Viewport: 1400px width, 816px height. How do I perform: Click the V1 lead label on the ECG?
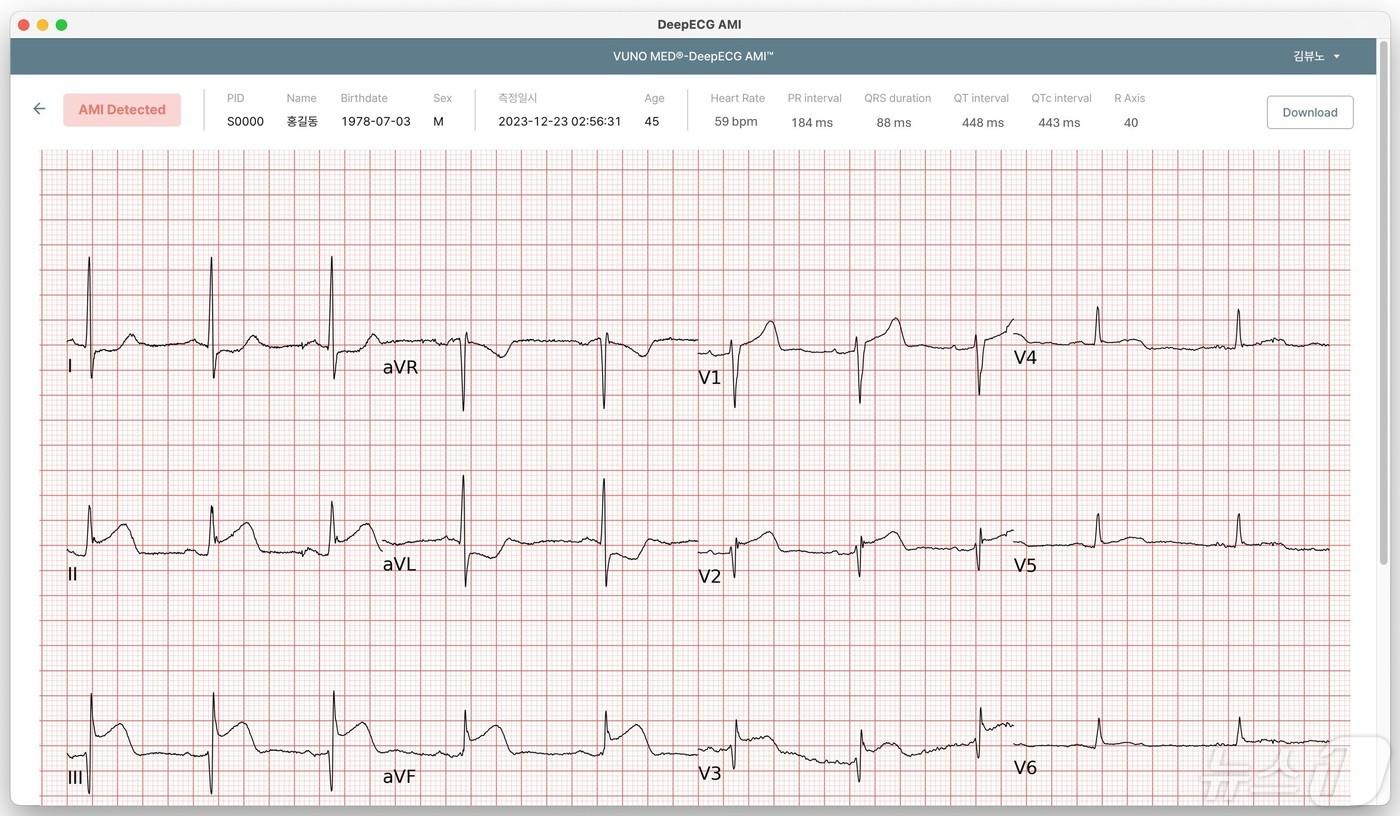[x=709, y=377]
